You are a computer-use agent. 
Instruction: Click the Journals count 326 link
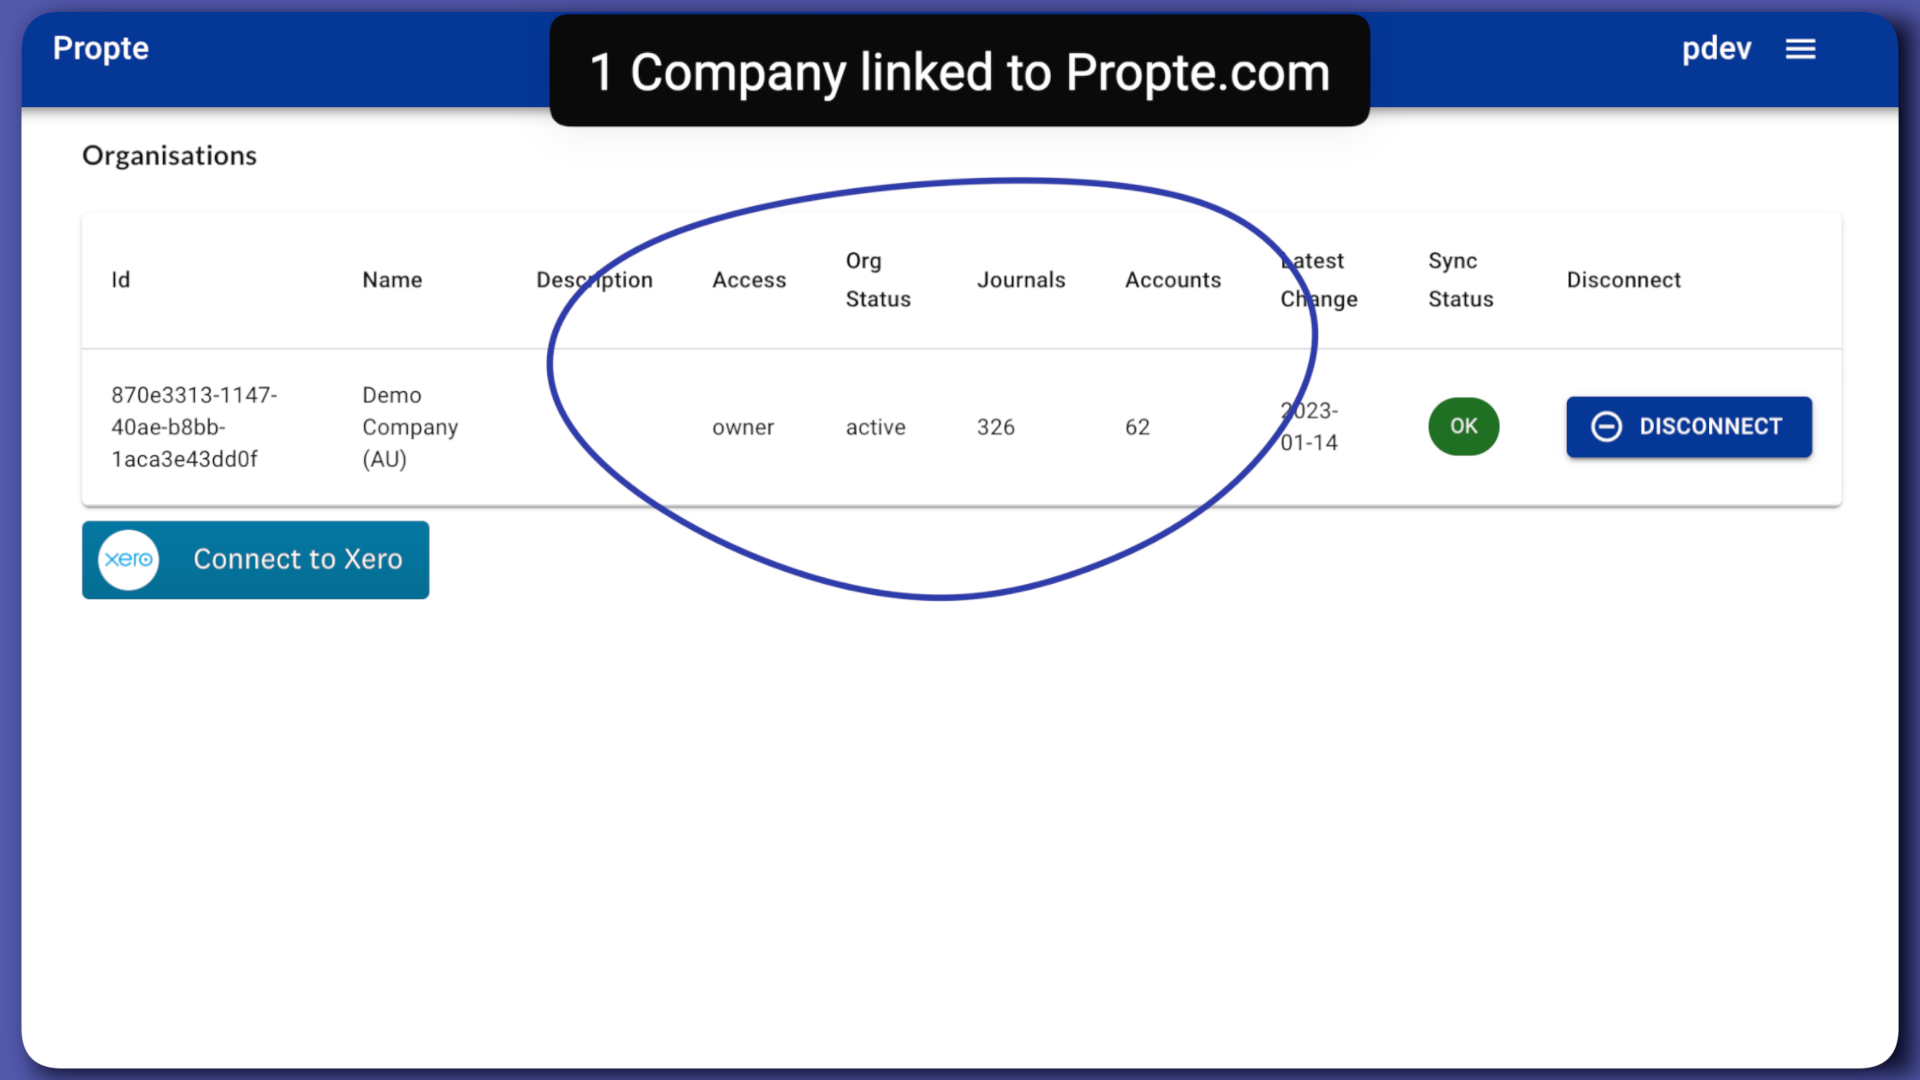coord(994,426)
